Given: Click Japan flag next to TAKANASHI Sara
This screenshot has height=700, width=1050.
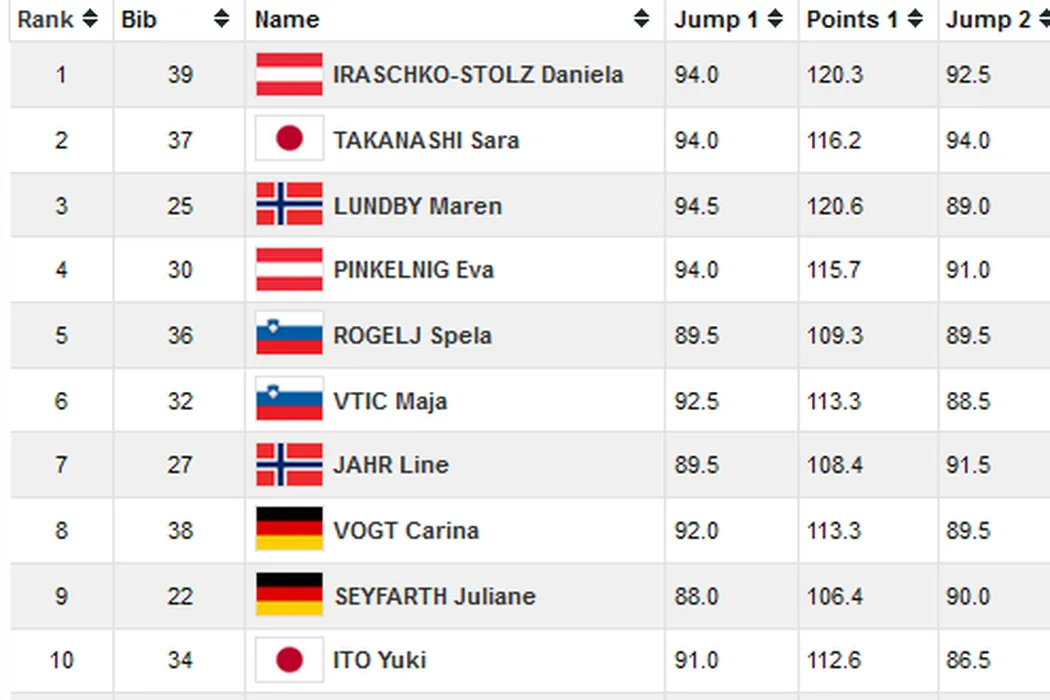Looking at the screenshot, I should 289,139.
